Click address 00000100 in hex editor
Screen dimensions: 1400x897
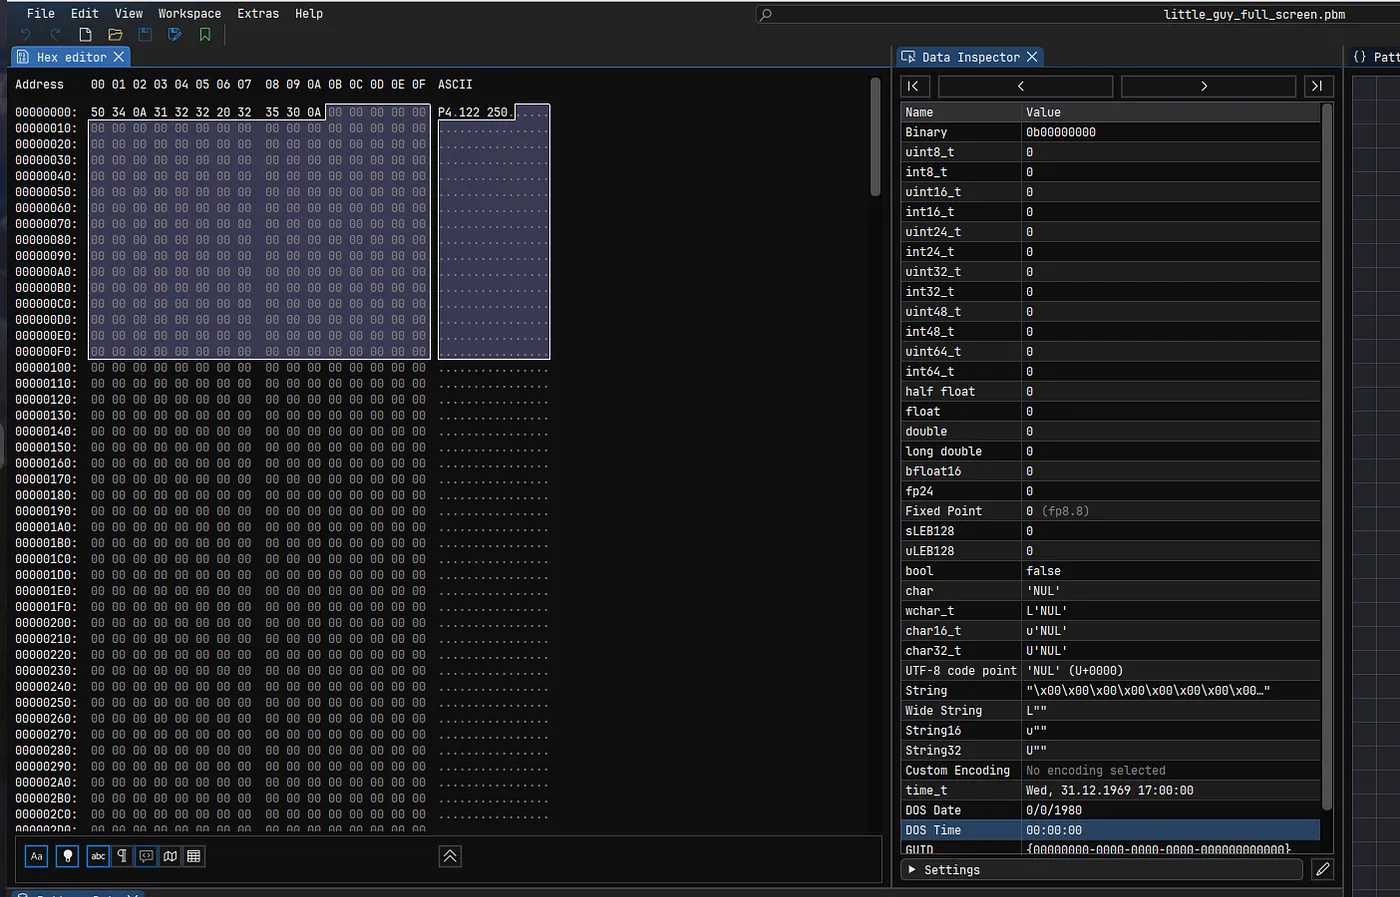[x=46, y=368]
